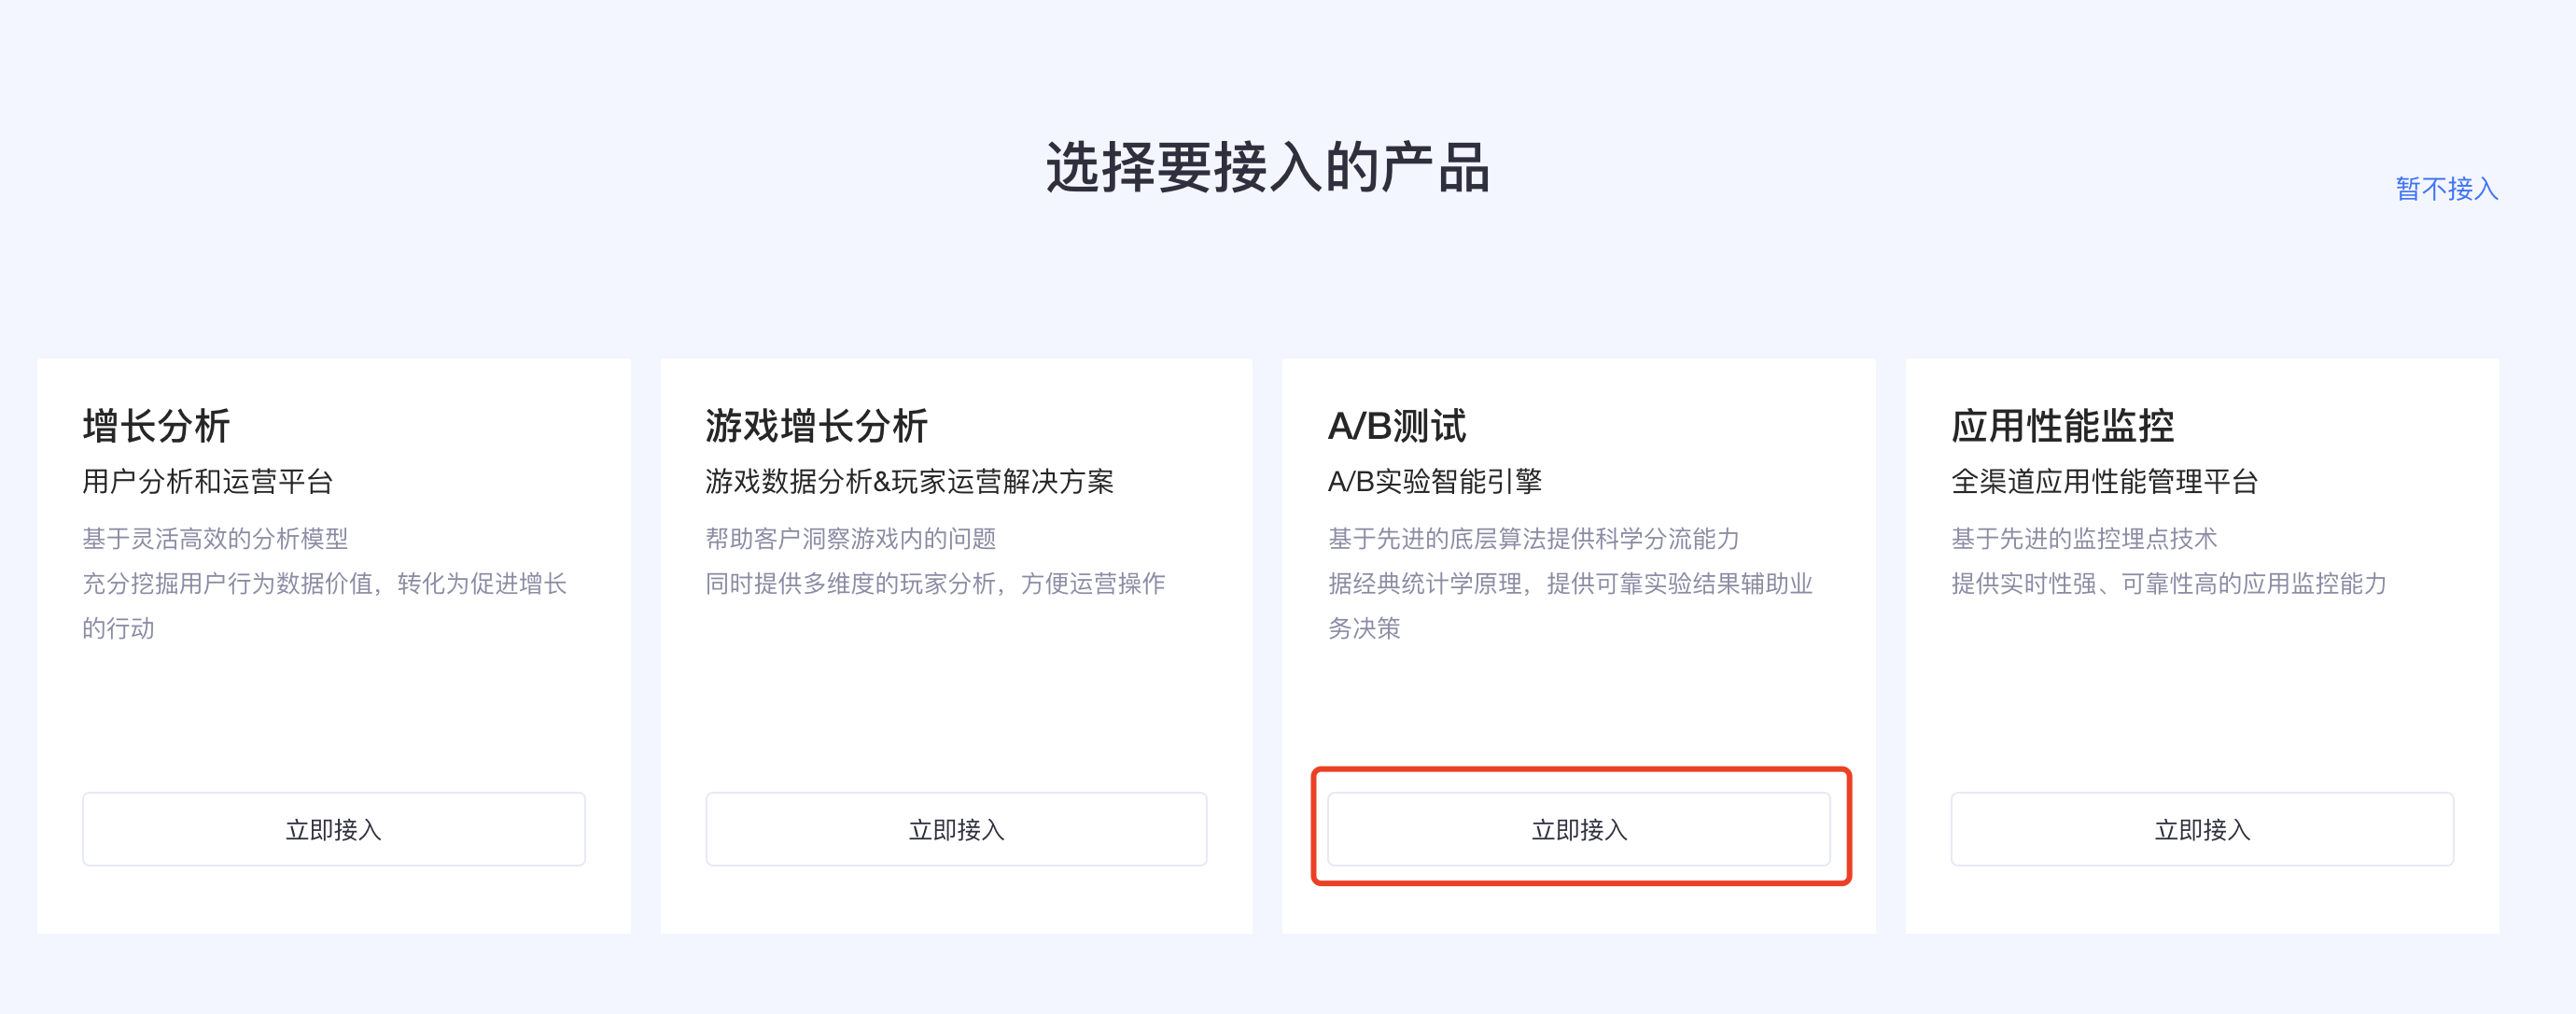Image resolution: width=2576 pixels, height=1014 pixels.
Task: Click the 用户分析和运营平台 subtitle
Action: 207,482
